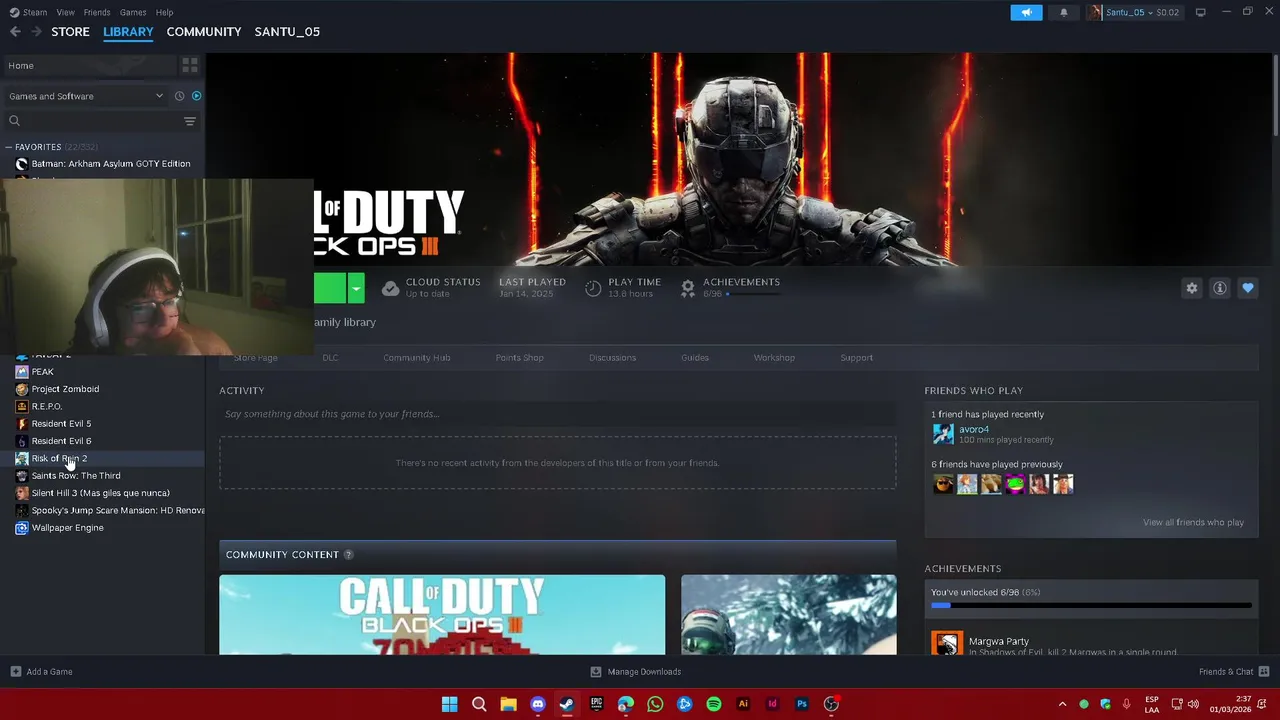Go forward with the right arrow
The height and width of the screenshot is (720, 1280).
[x=36, y=32]
